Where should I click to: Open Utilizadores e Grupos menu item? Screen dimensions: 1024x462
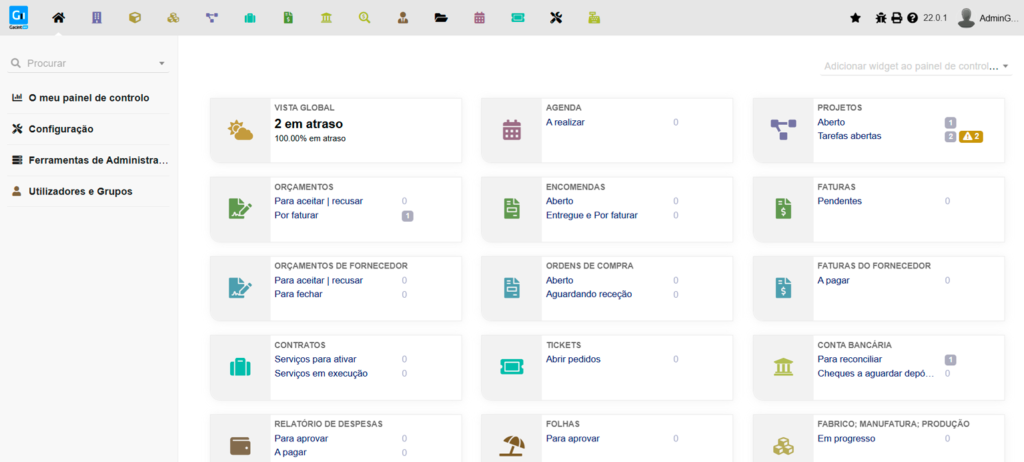coord(80,191)
